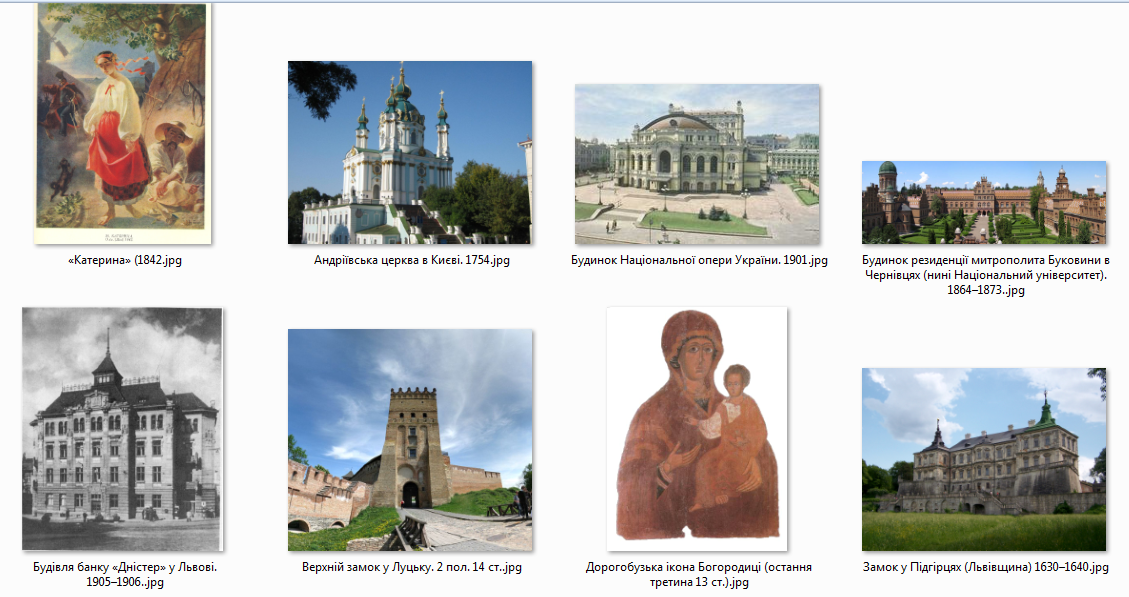The width and height of the screenshot is (1129, 597).
Task: Click the file name Дорогобузька ікона Богородиці
Action: (x=698, y=574)
